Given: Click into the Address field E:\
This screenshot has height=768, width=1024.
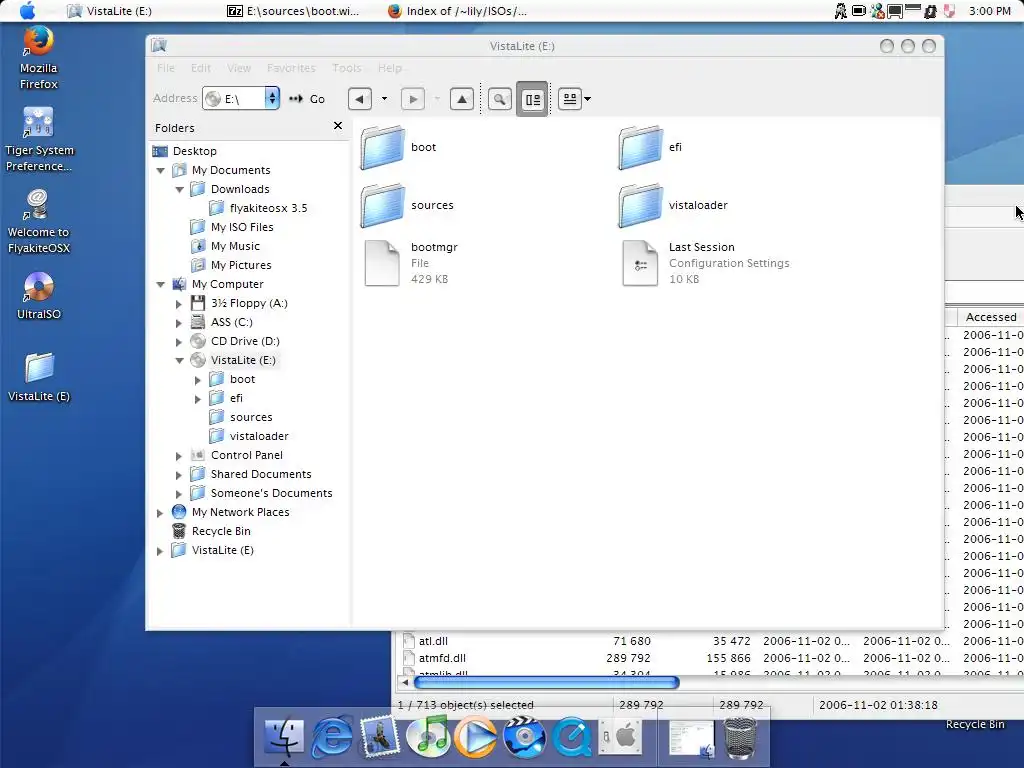Looking at the screenshot, I should (242, 99).
